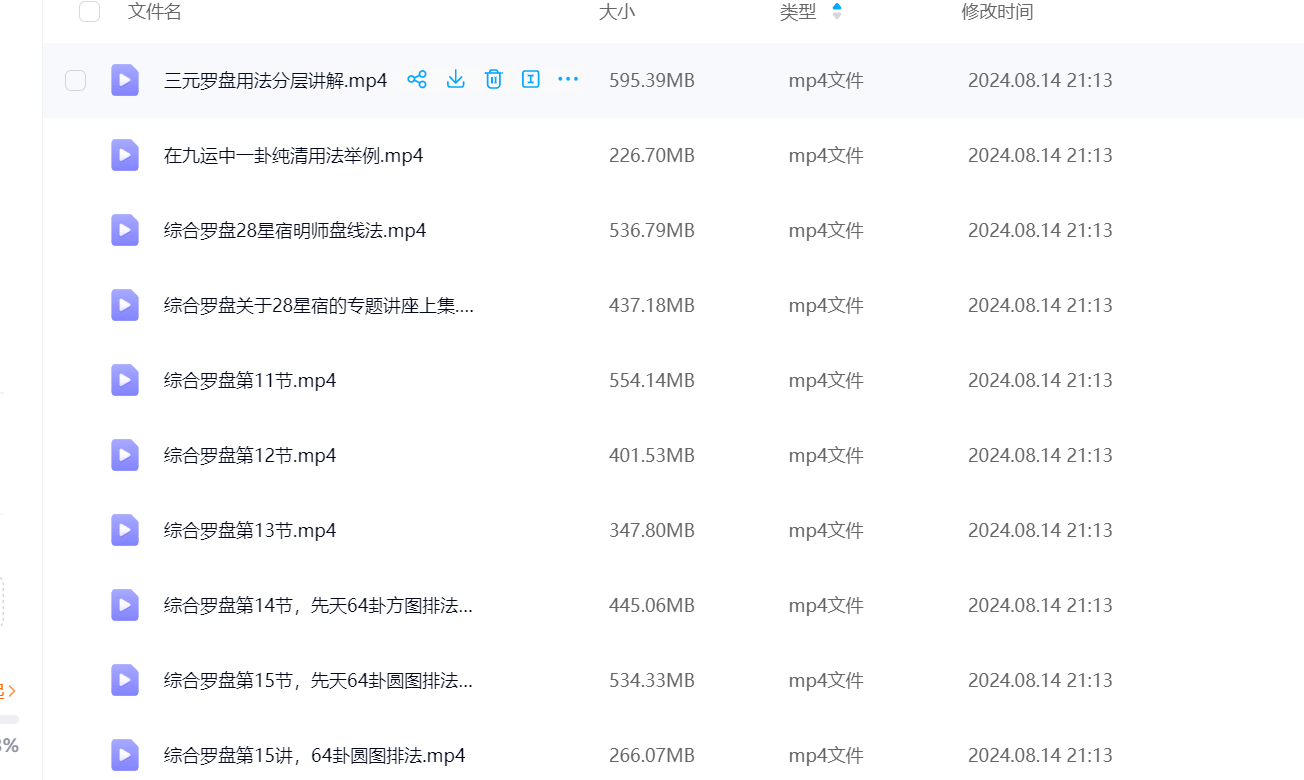Sort files by 修改时间 column header

(996, 12)
